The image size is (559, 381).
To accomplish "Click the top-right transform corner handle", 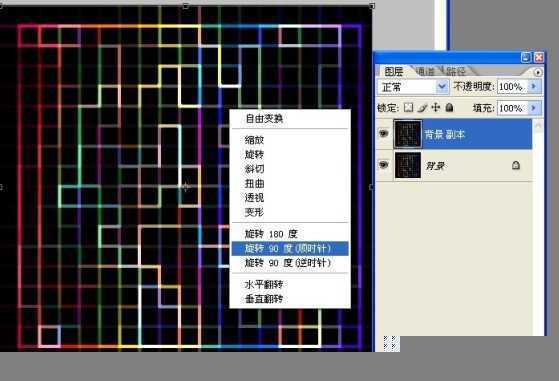I will (372, 6).
